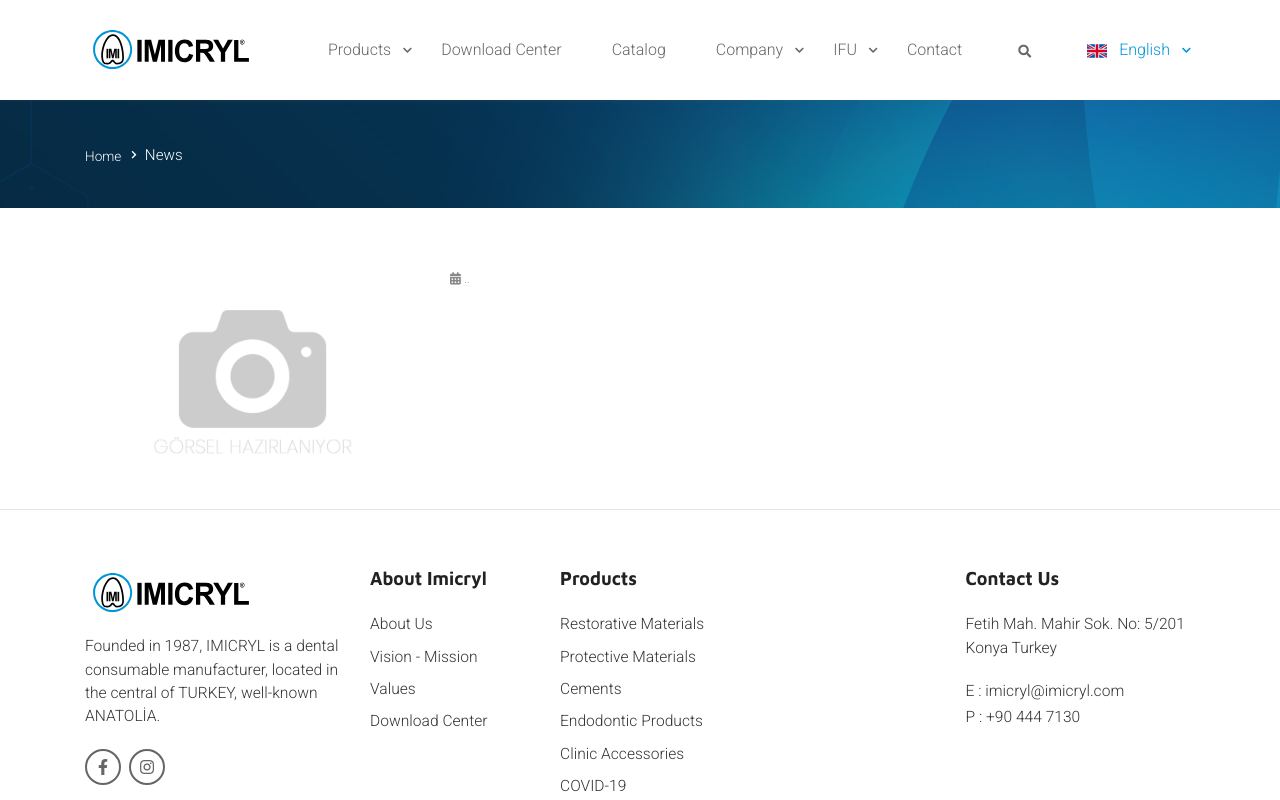
Task: Click the placeholder news image thumbnail
Action: [252, 380]
